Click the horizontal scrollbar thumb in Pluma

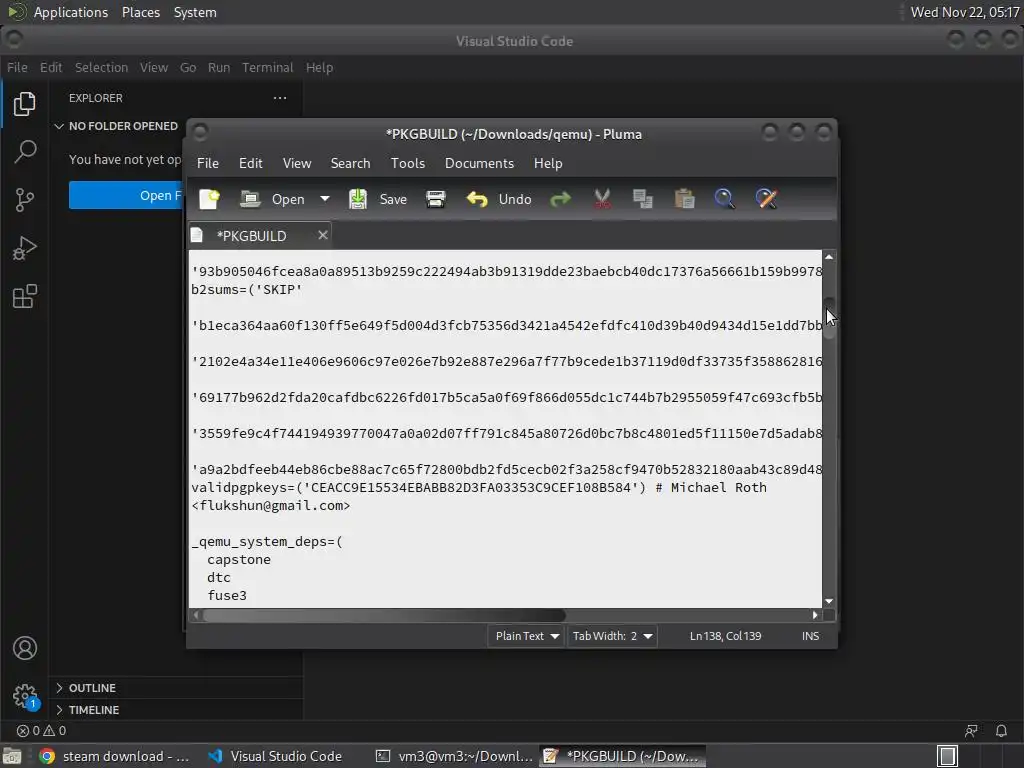click(384, 615)
